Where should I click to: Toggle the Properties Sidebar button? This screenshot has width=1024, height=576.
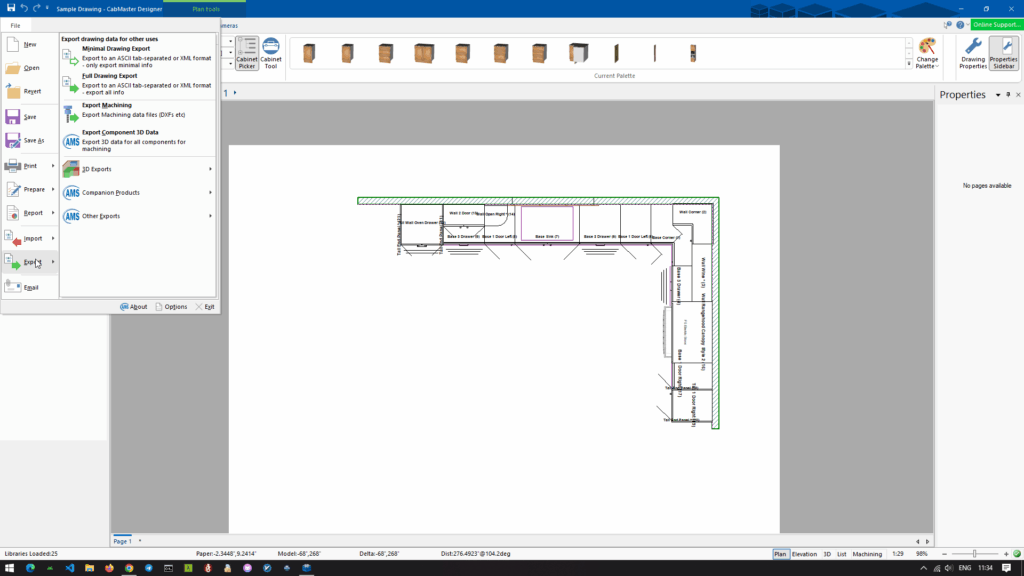[1003, 53]
